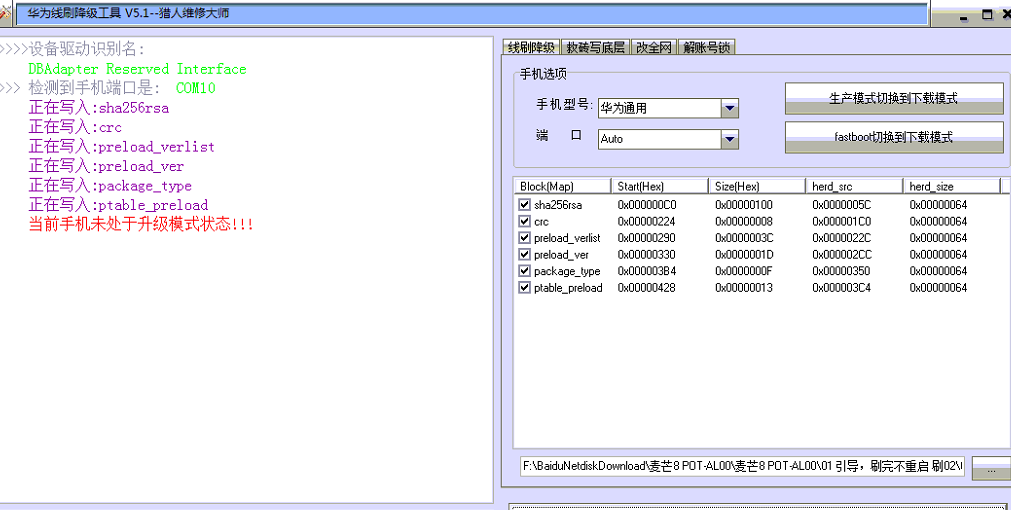1011x510 pixels.
Task: Select start value 0x00000330
Action: point(647,255)
